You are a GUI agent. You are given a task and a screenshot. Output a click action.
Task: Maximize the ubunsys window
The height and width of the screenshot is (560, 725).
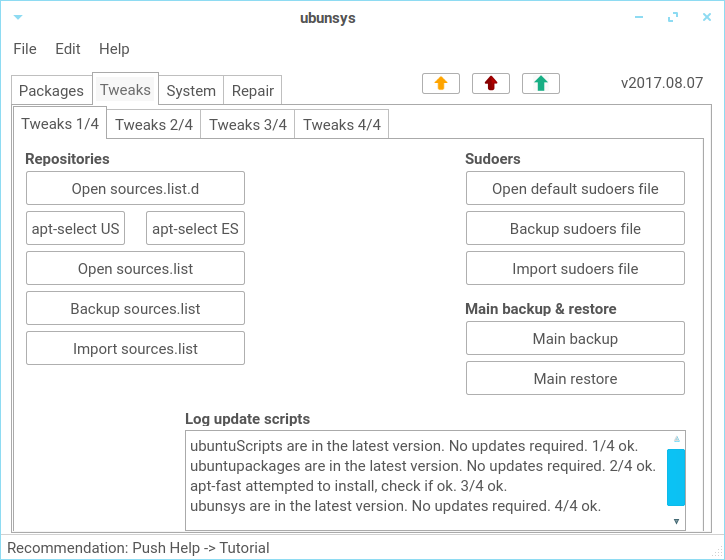pyautogui.click(x=673, y=18)
